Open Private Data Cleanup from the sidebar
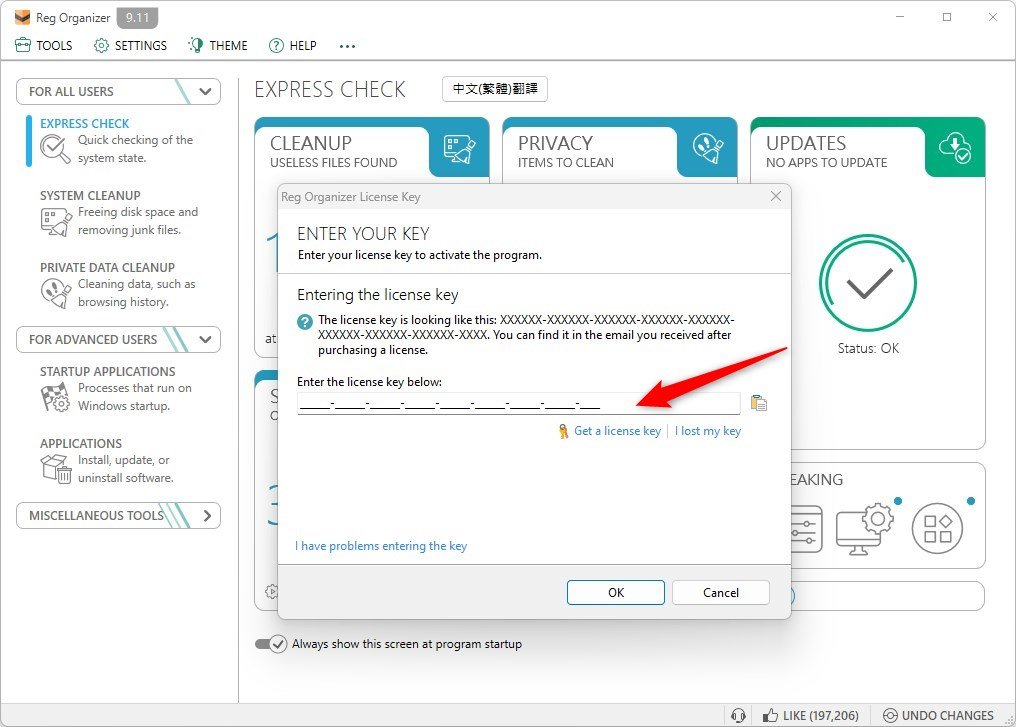 pyautogui.click(x=117, y=284)
